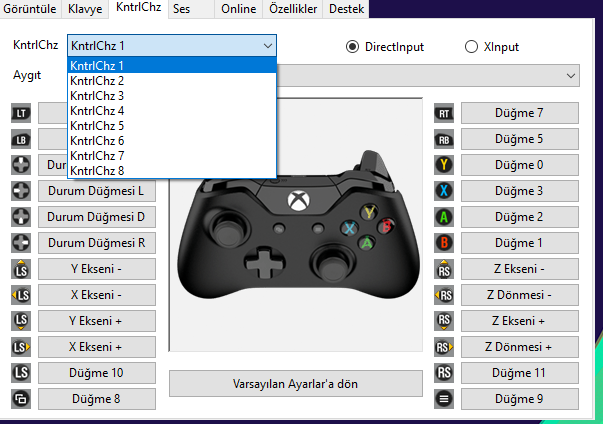The image size is (603, 424).
Task: Click the Düğme 10 mapping button
Action: coord(97,373)
